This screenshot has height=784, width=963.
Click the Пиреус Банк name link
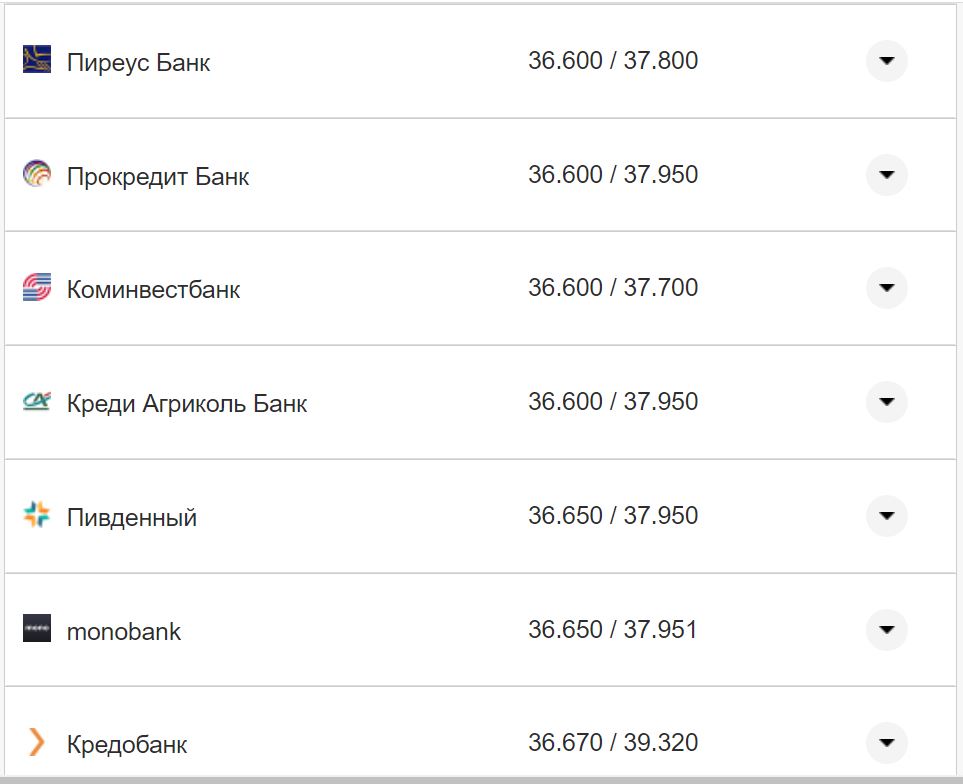[x=137, y=62]
